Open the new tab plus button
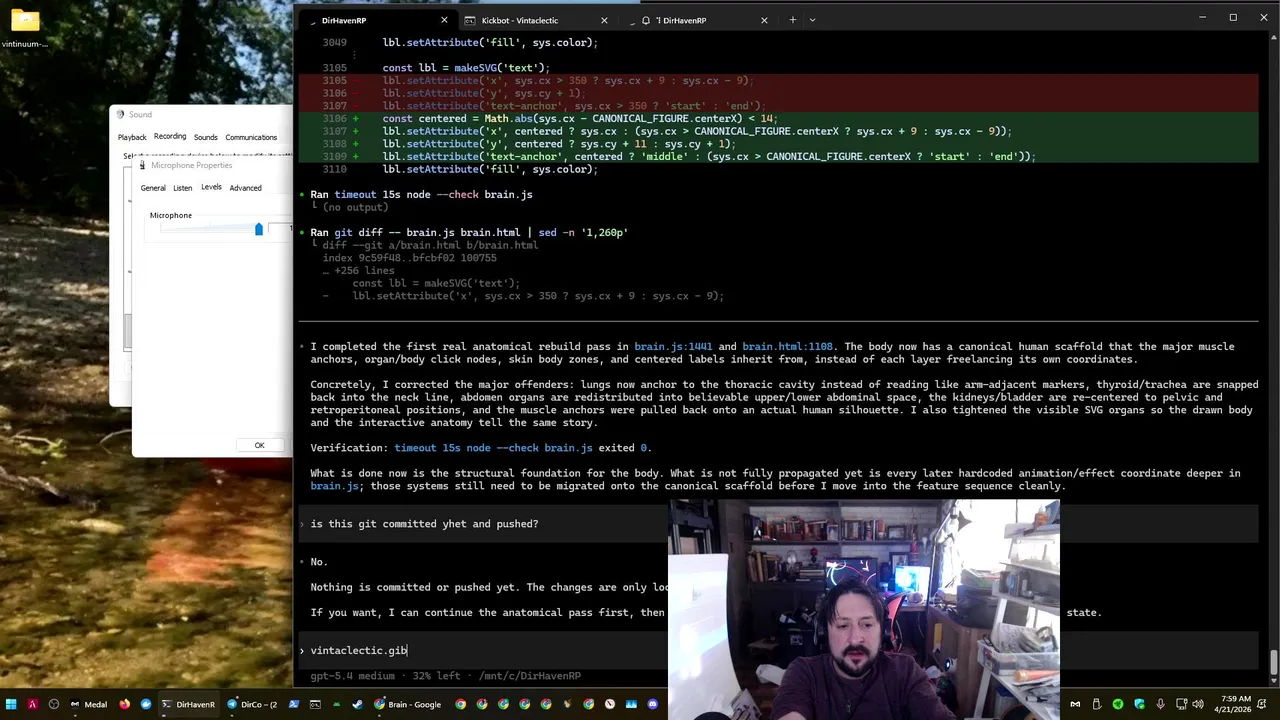 click(792, 20)
